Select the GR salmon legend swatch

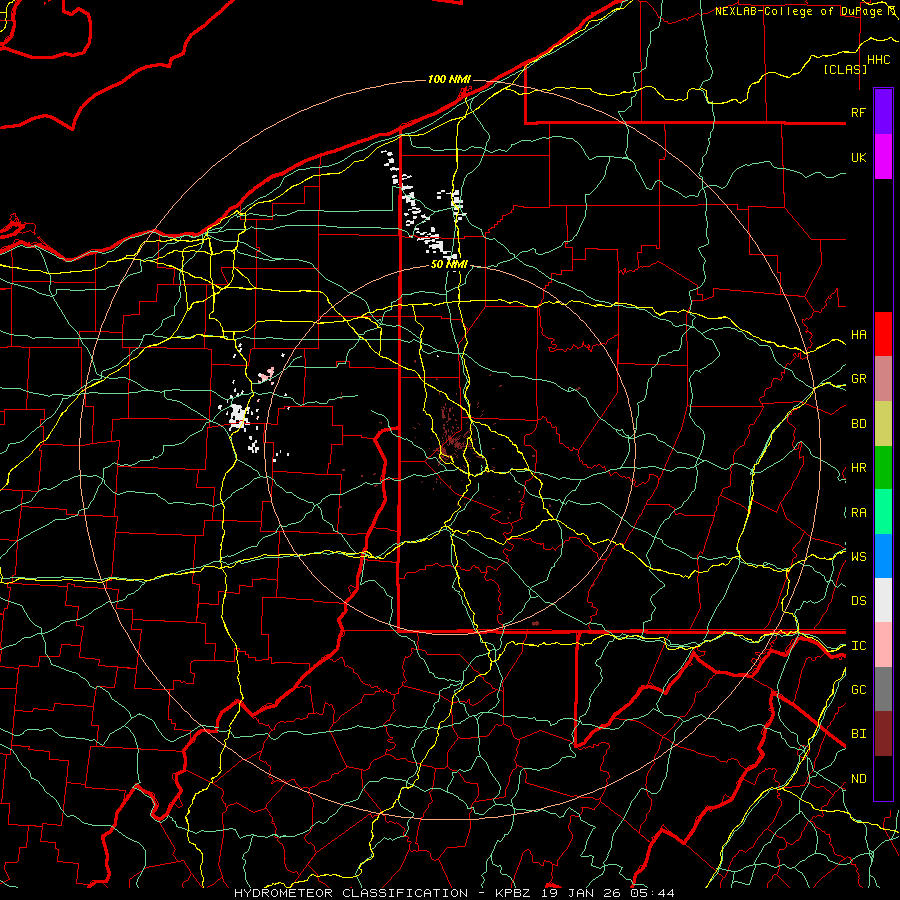point(883,378)
